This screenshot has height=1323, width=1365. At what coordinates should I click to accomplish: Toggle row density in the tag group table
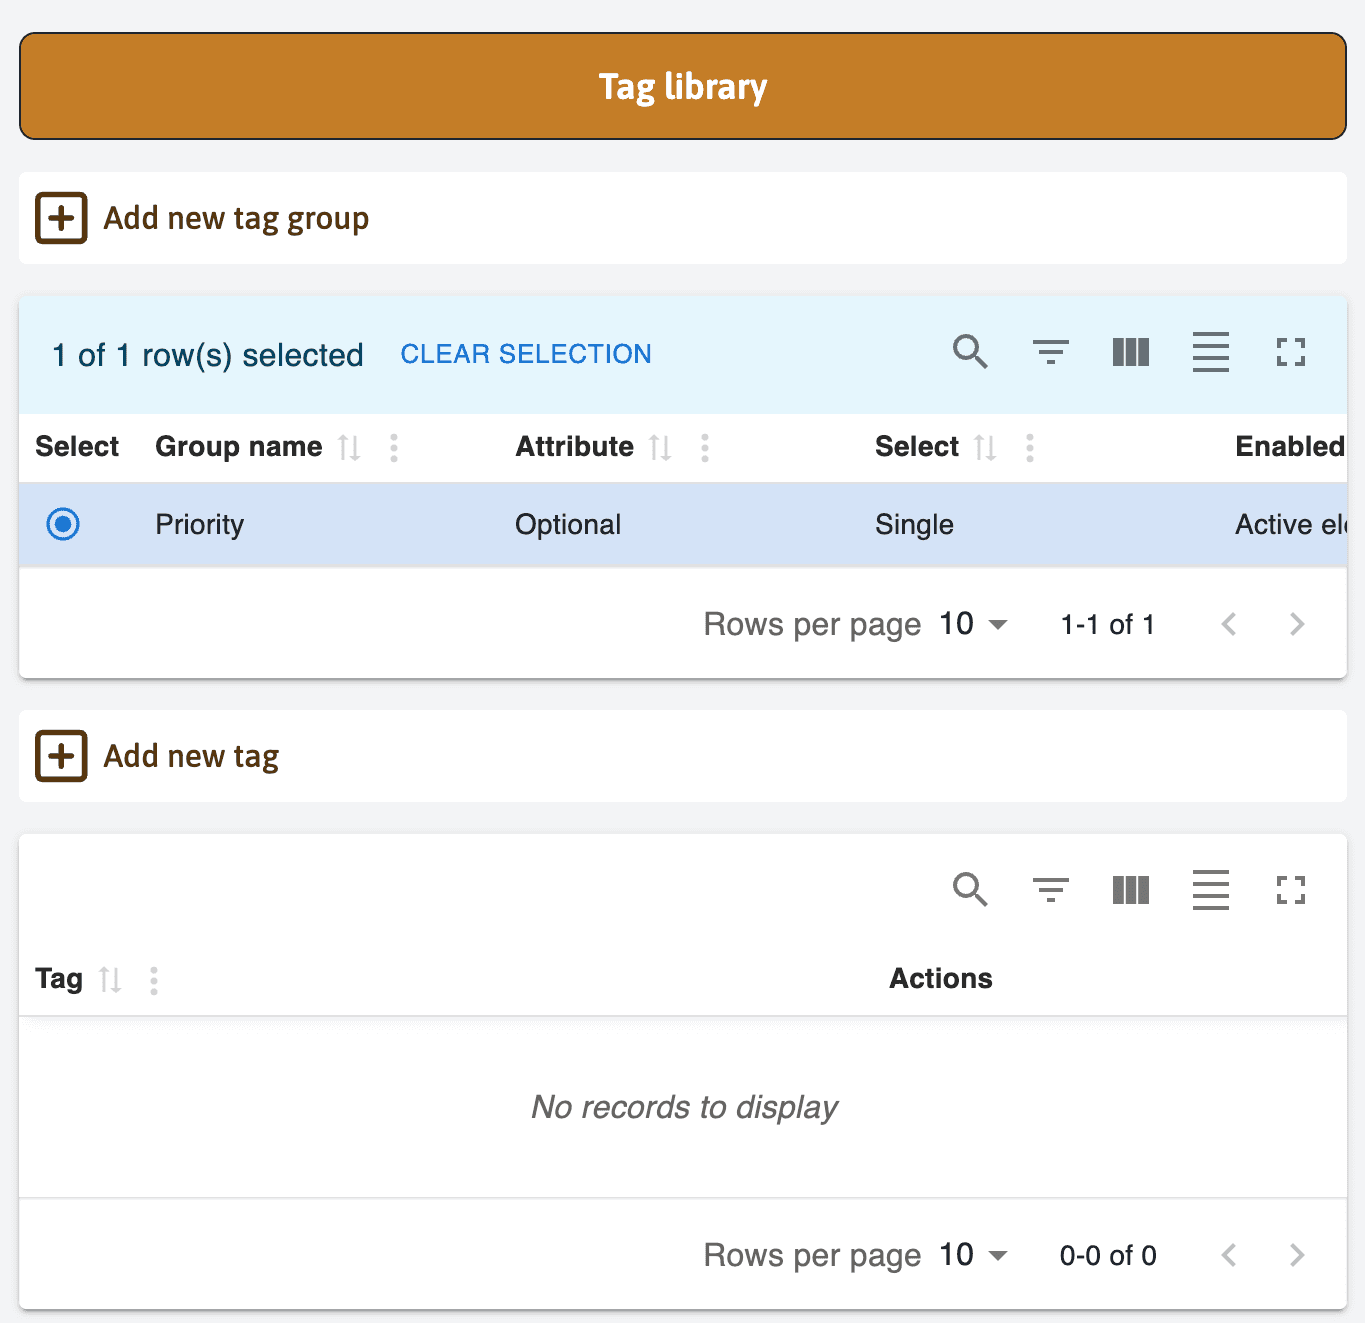pyautogui.click(x=1211, y=353)
